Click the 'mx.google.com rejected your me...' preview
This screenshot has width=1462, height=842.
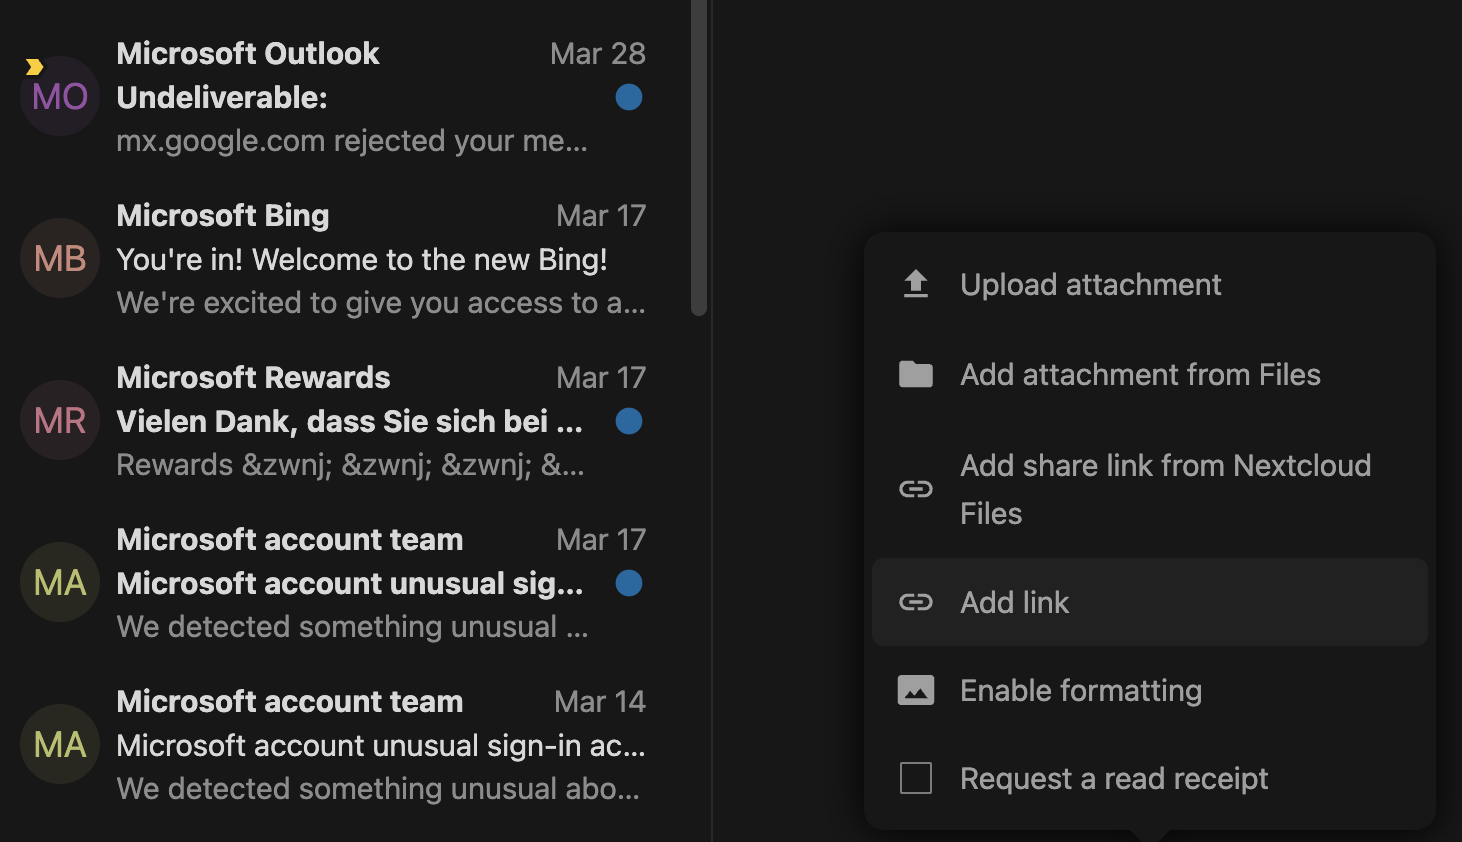(352, 141)
